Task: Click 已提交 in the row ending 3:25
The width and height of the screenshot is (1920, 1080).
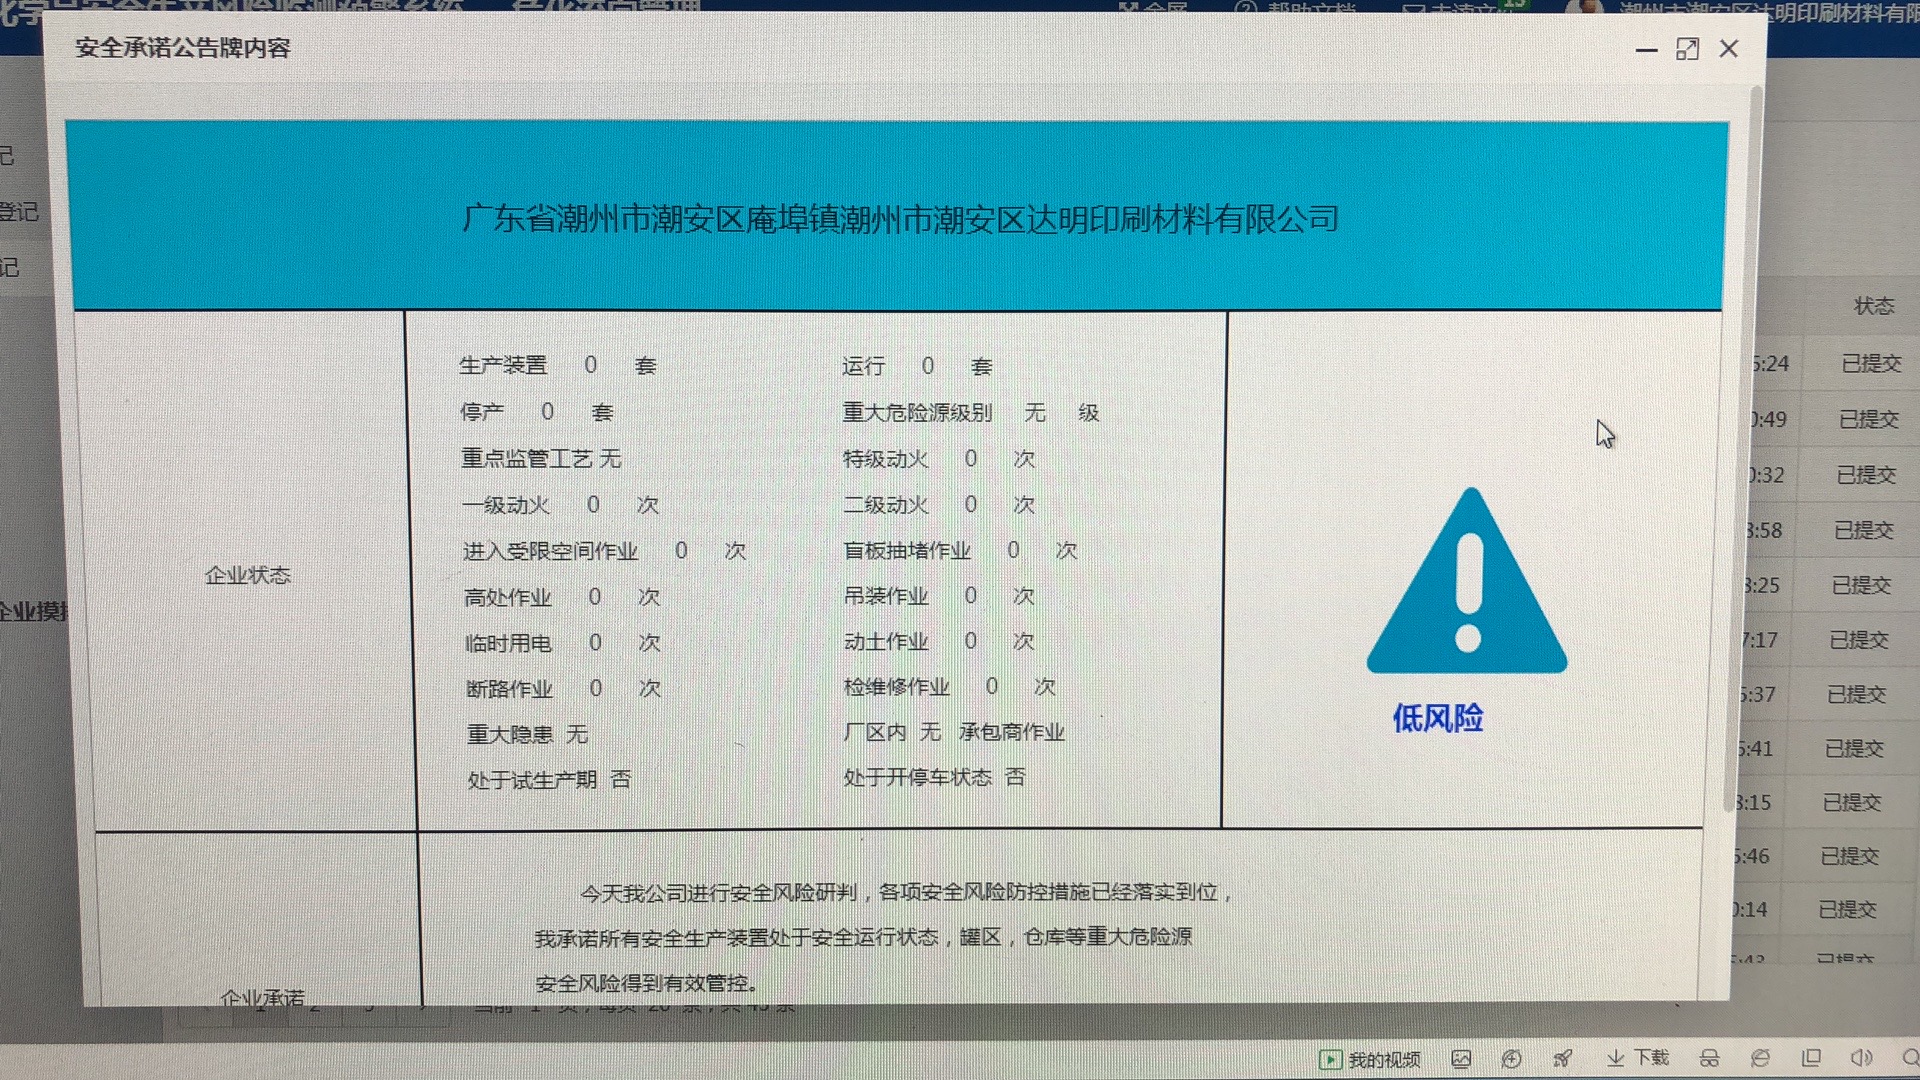Action: [x=1861, y=585]
